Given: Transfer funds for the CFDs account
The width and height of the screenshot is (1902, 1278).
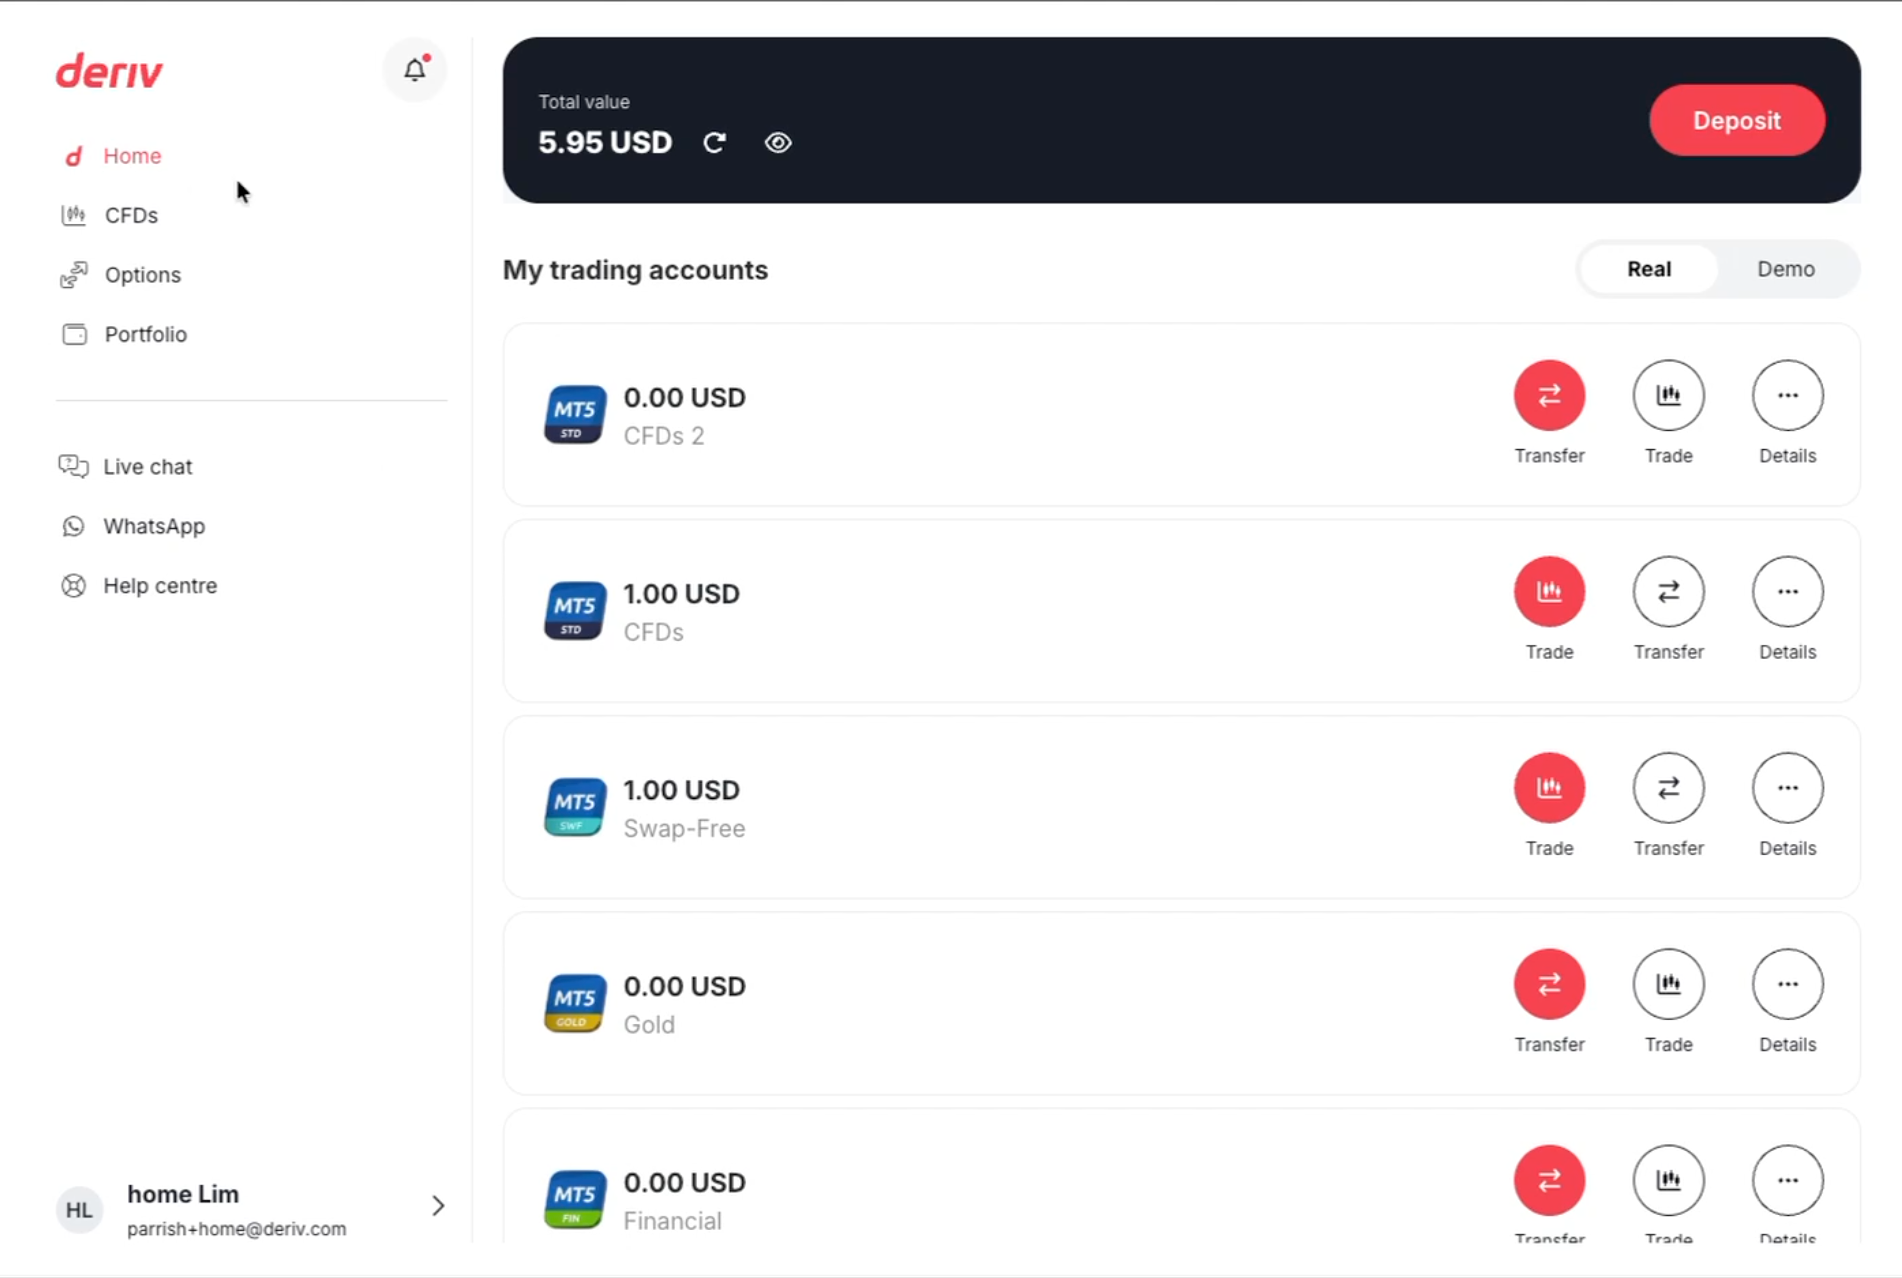Looking at the screenshot, I should pos(1668,591).
